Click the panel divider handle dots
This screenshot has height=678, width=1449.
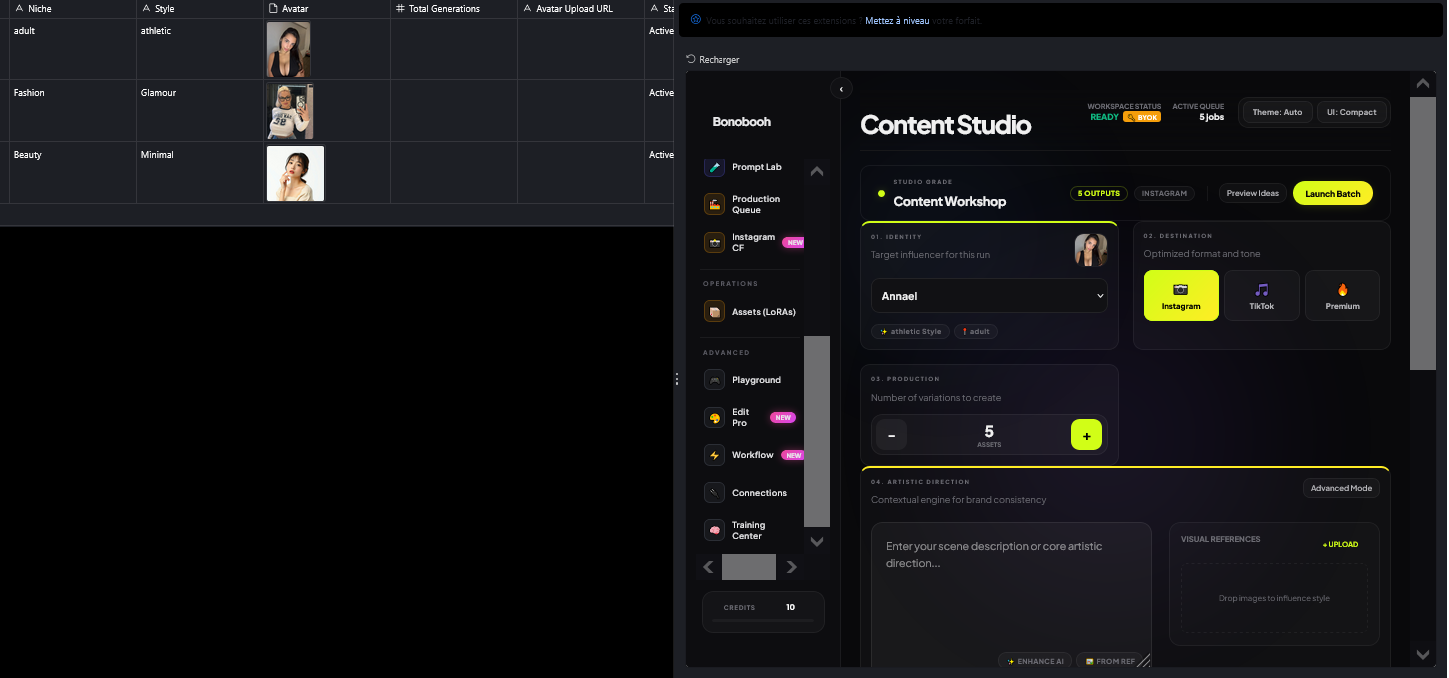pyautogui.click(x=677, y=379)
